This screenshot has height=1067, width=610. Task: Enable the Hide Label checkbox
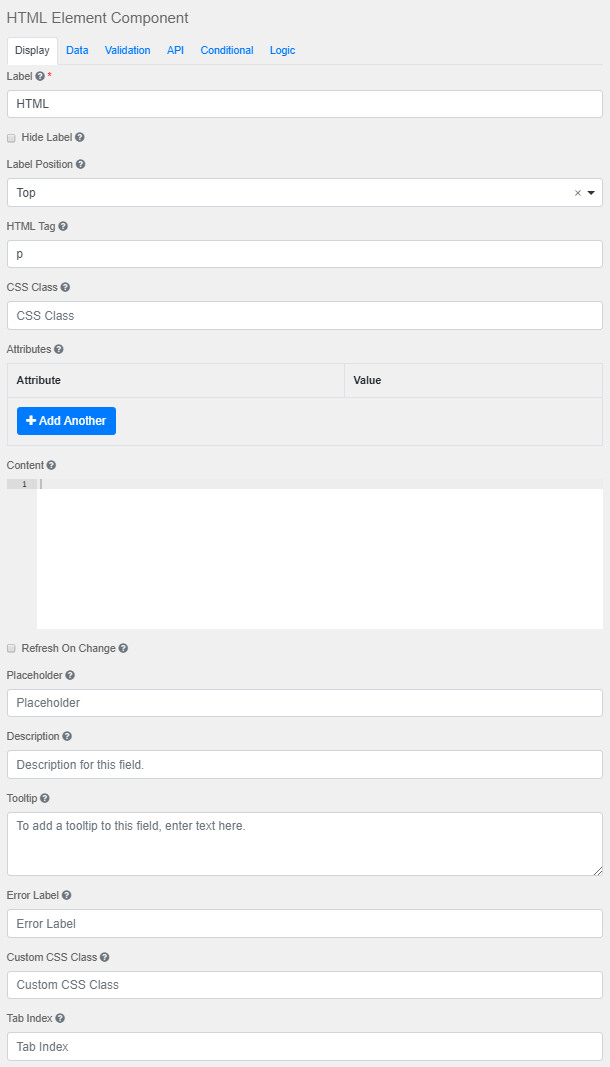[11, 137]
